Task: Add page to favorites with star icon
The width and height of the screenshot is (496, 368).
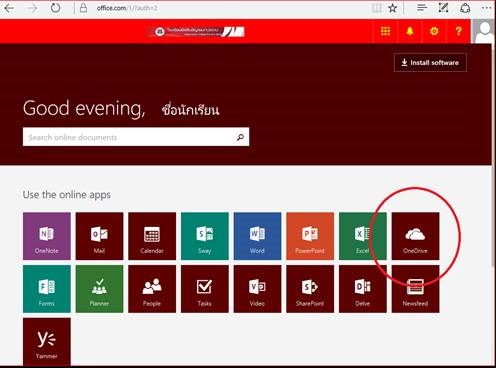Action: tap(393, 8)
